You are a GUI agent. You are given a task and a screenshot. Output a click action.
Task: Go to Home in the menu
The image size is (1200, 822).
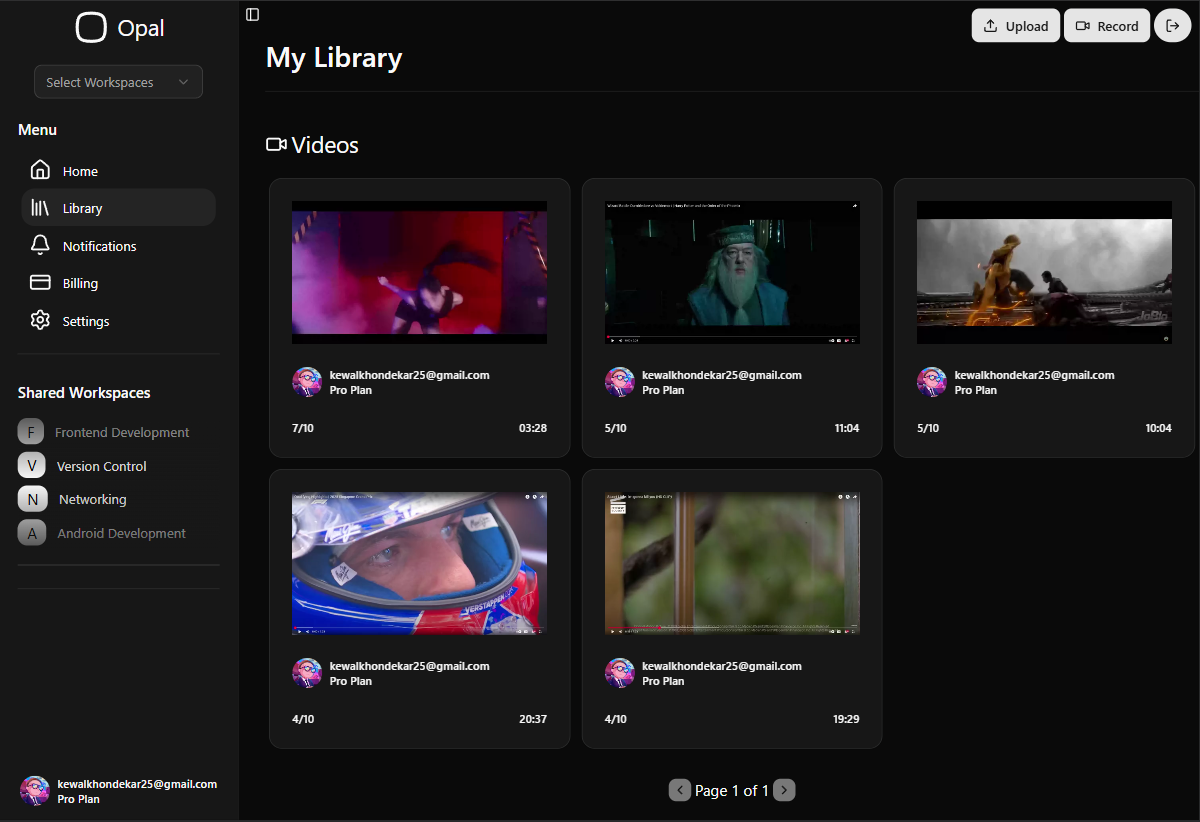pyautogui.click(x=118, y=171)
